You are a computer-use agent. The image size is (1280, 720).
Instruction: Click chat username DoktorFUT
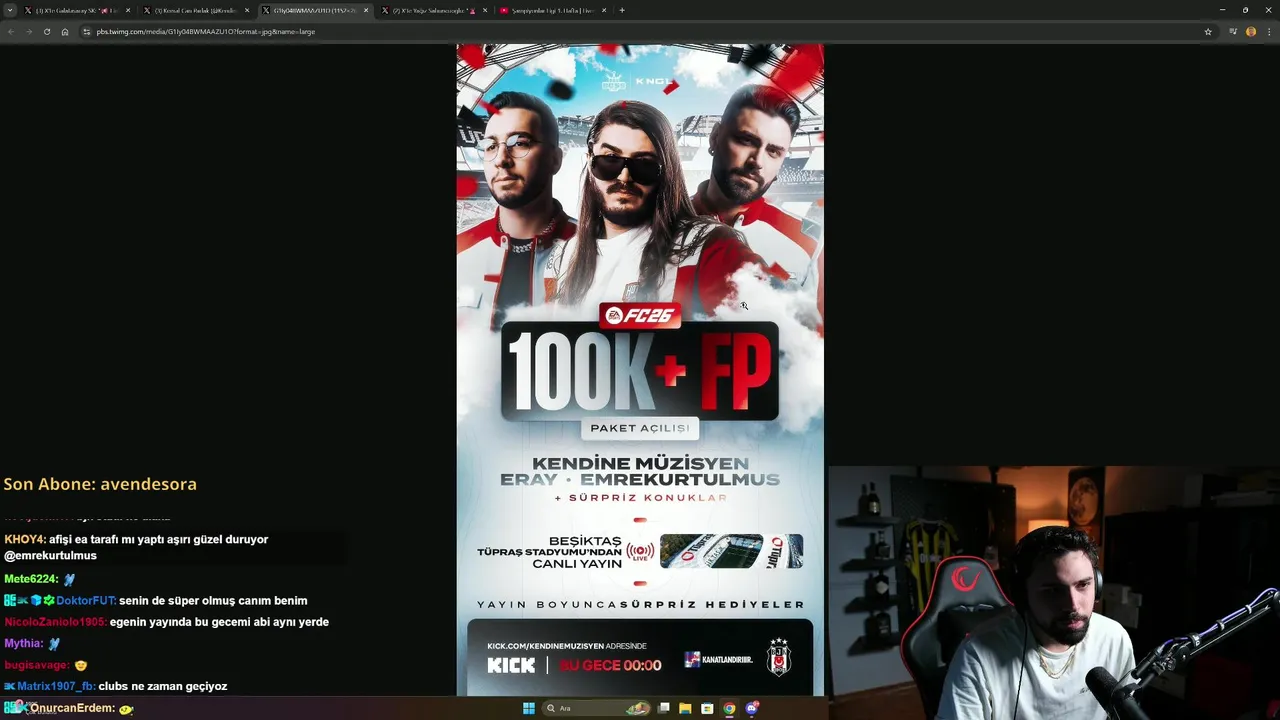pyautogui.click(x=86, y=601)
